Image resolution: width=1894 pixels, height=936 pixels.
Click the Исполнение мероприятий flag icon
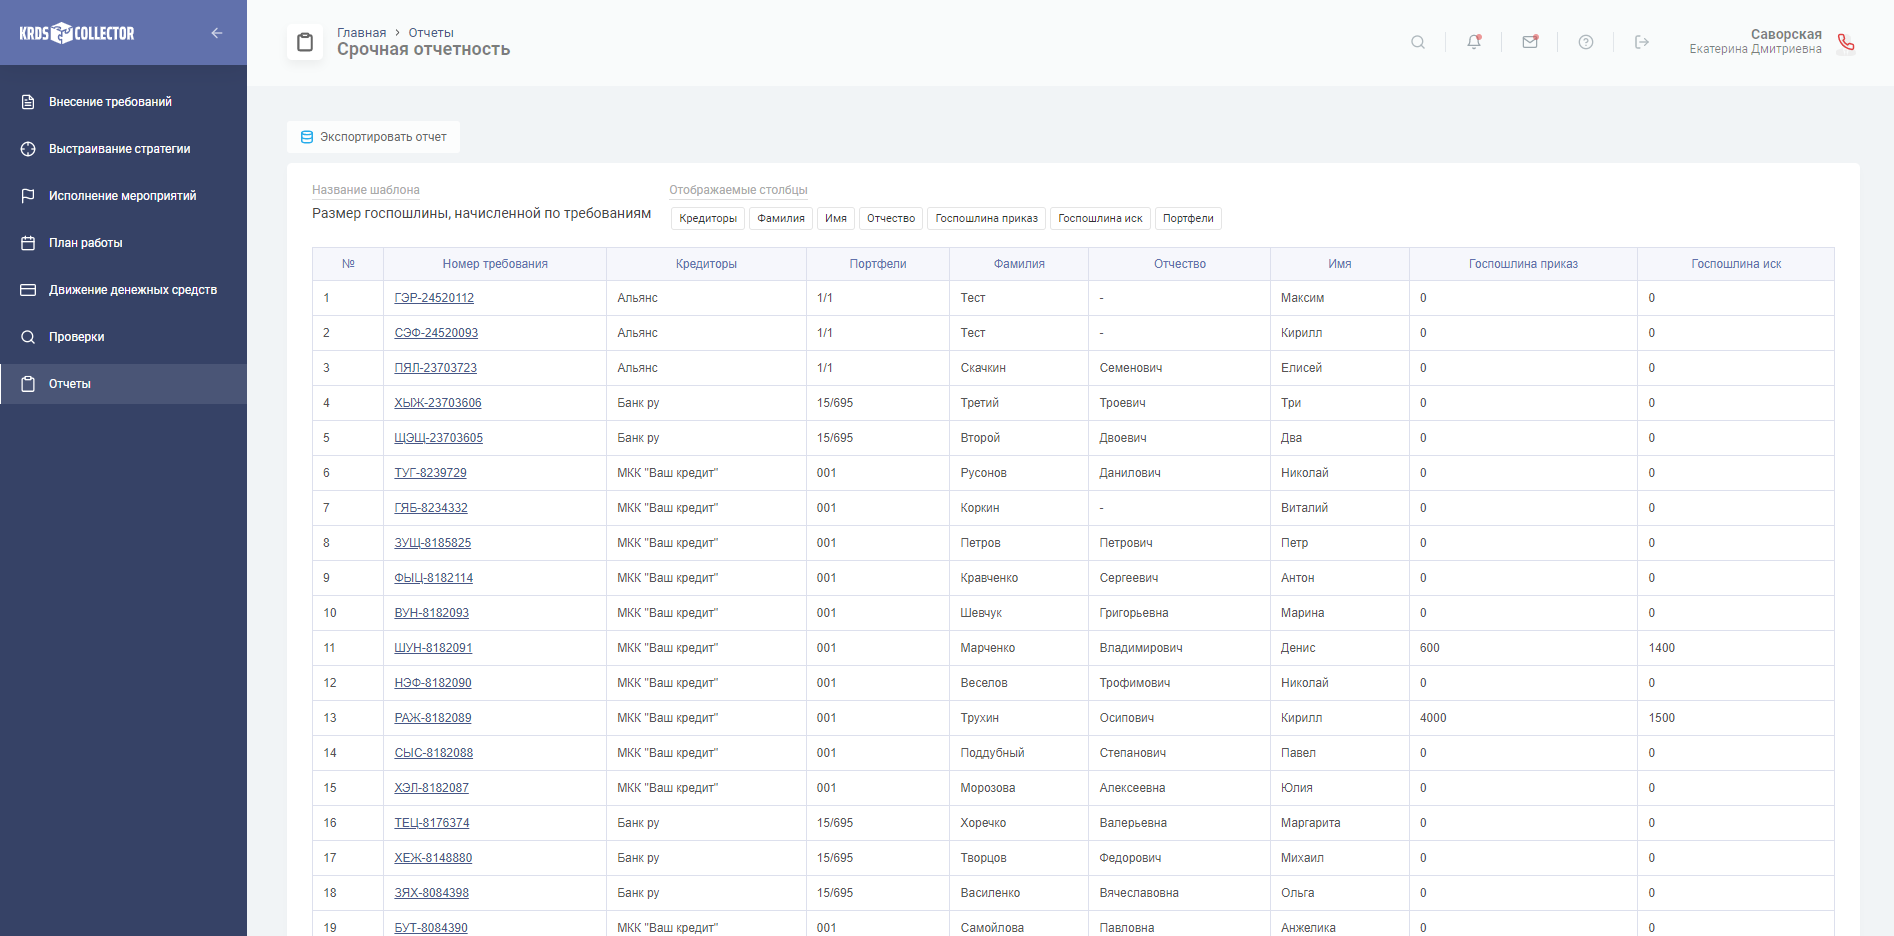coord(28,196)
